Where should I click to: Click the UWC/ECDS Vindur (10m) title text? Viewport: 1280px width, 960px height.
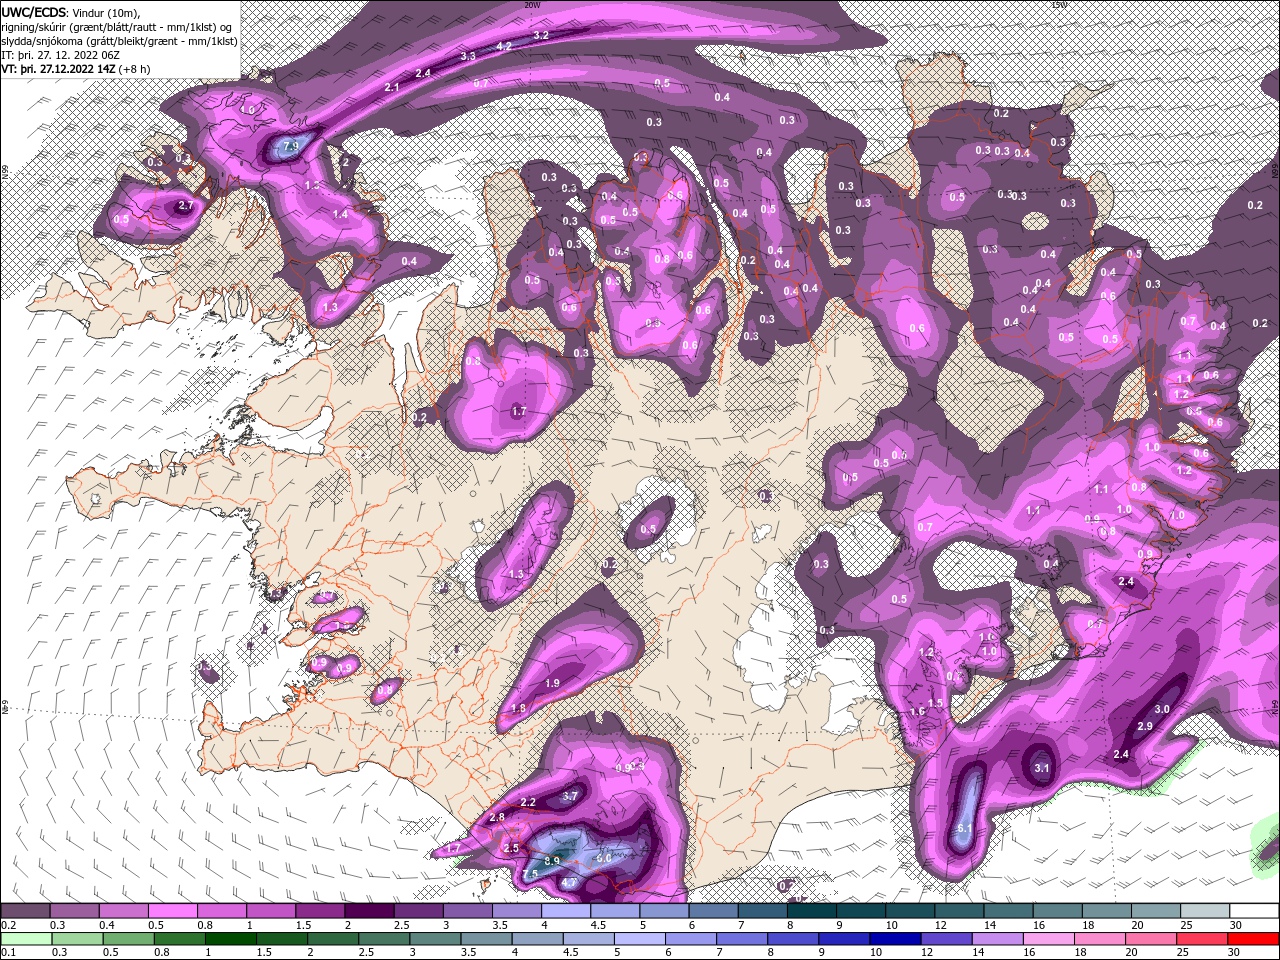[x=71, y=12]
